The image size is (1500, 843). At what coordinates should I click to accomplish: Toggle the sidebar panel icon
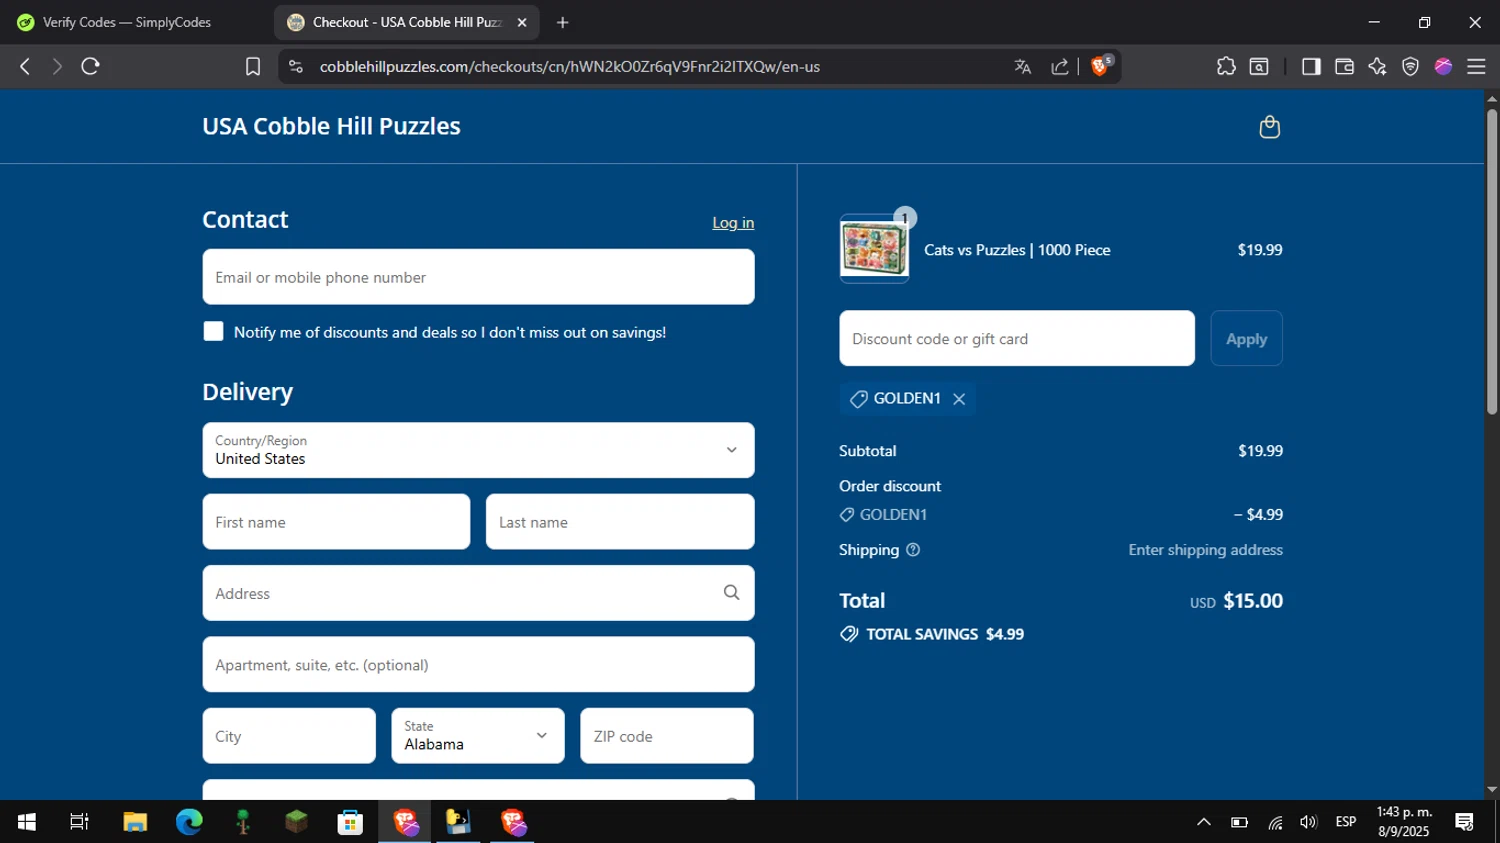[x=1311, y=66]
